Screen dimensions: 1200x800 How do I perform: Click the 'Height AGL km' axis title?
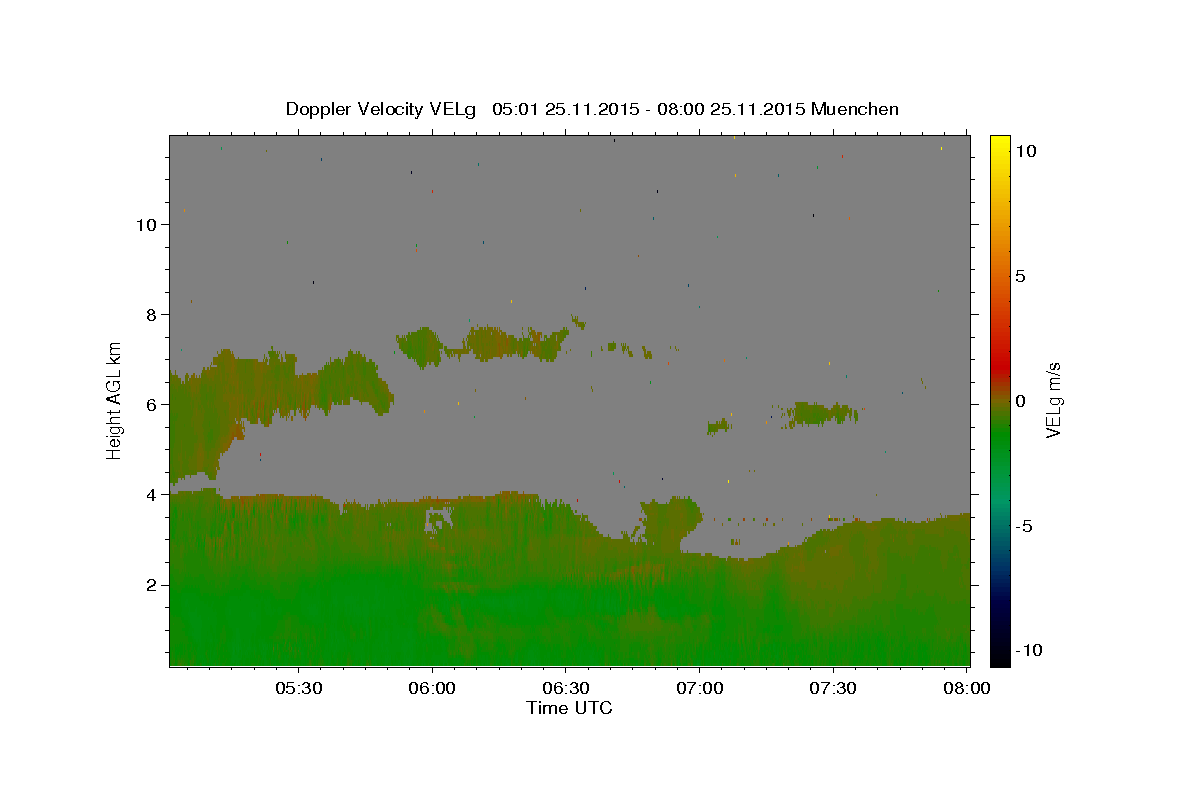point(115,399)
